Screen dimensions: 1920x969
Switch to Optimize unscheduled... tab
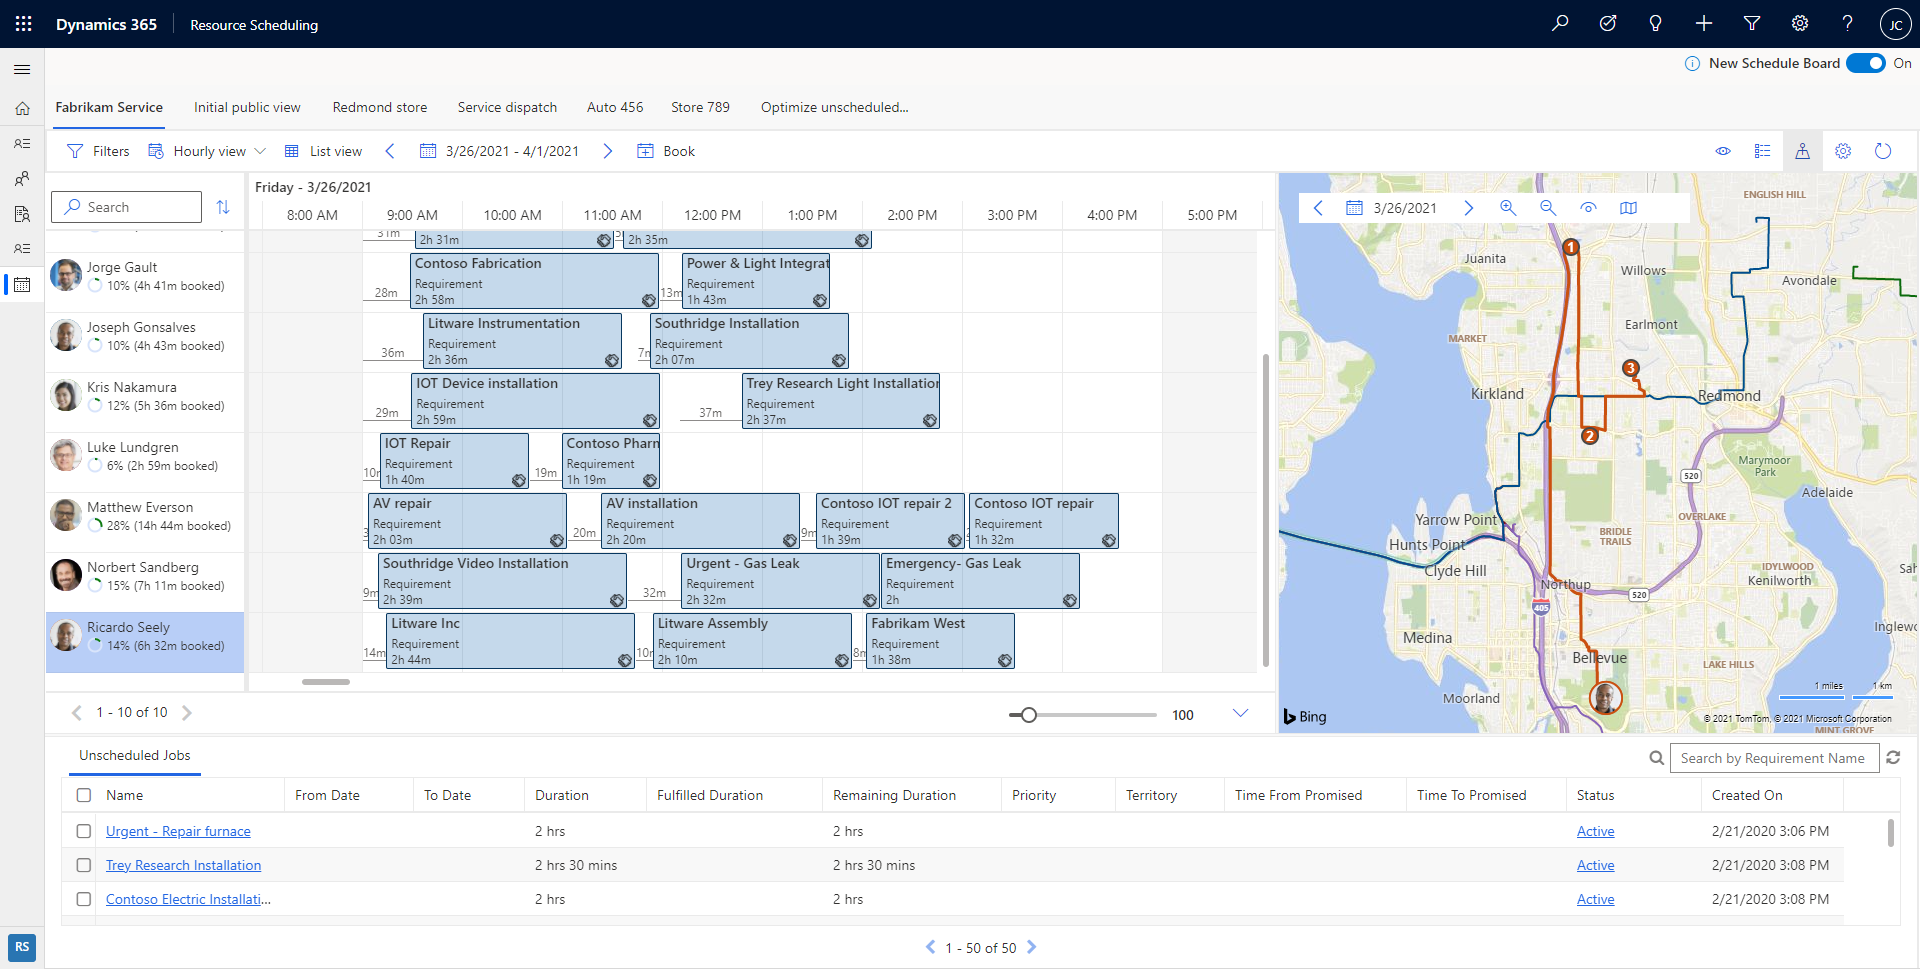[834, 107]
